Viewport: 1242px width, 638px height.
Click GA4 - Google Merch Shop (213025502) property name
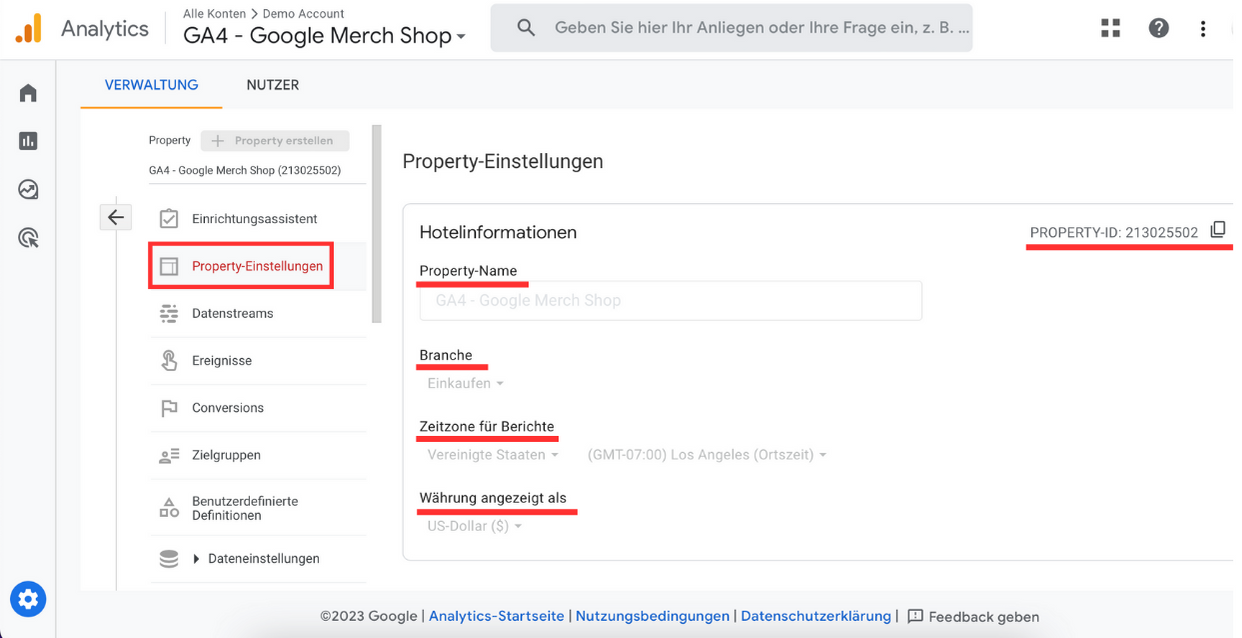tap(245, 170)
